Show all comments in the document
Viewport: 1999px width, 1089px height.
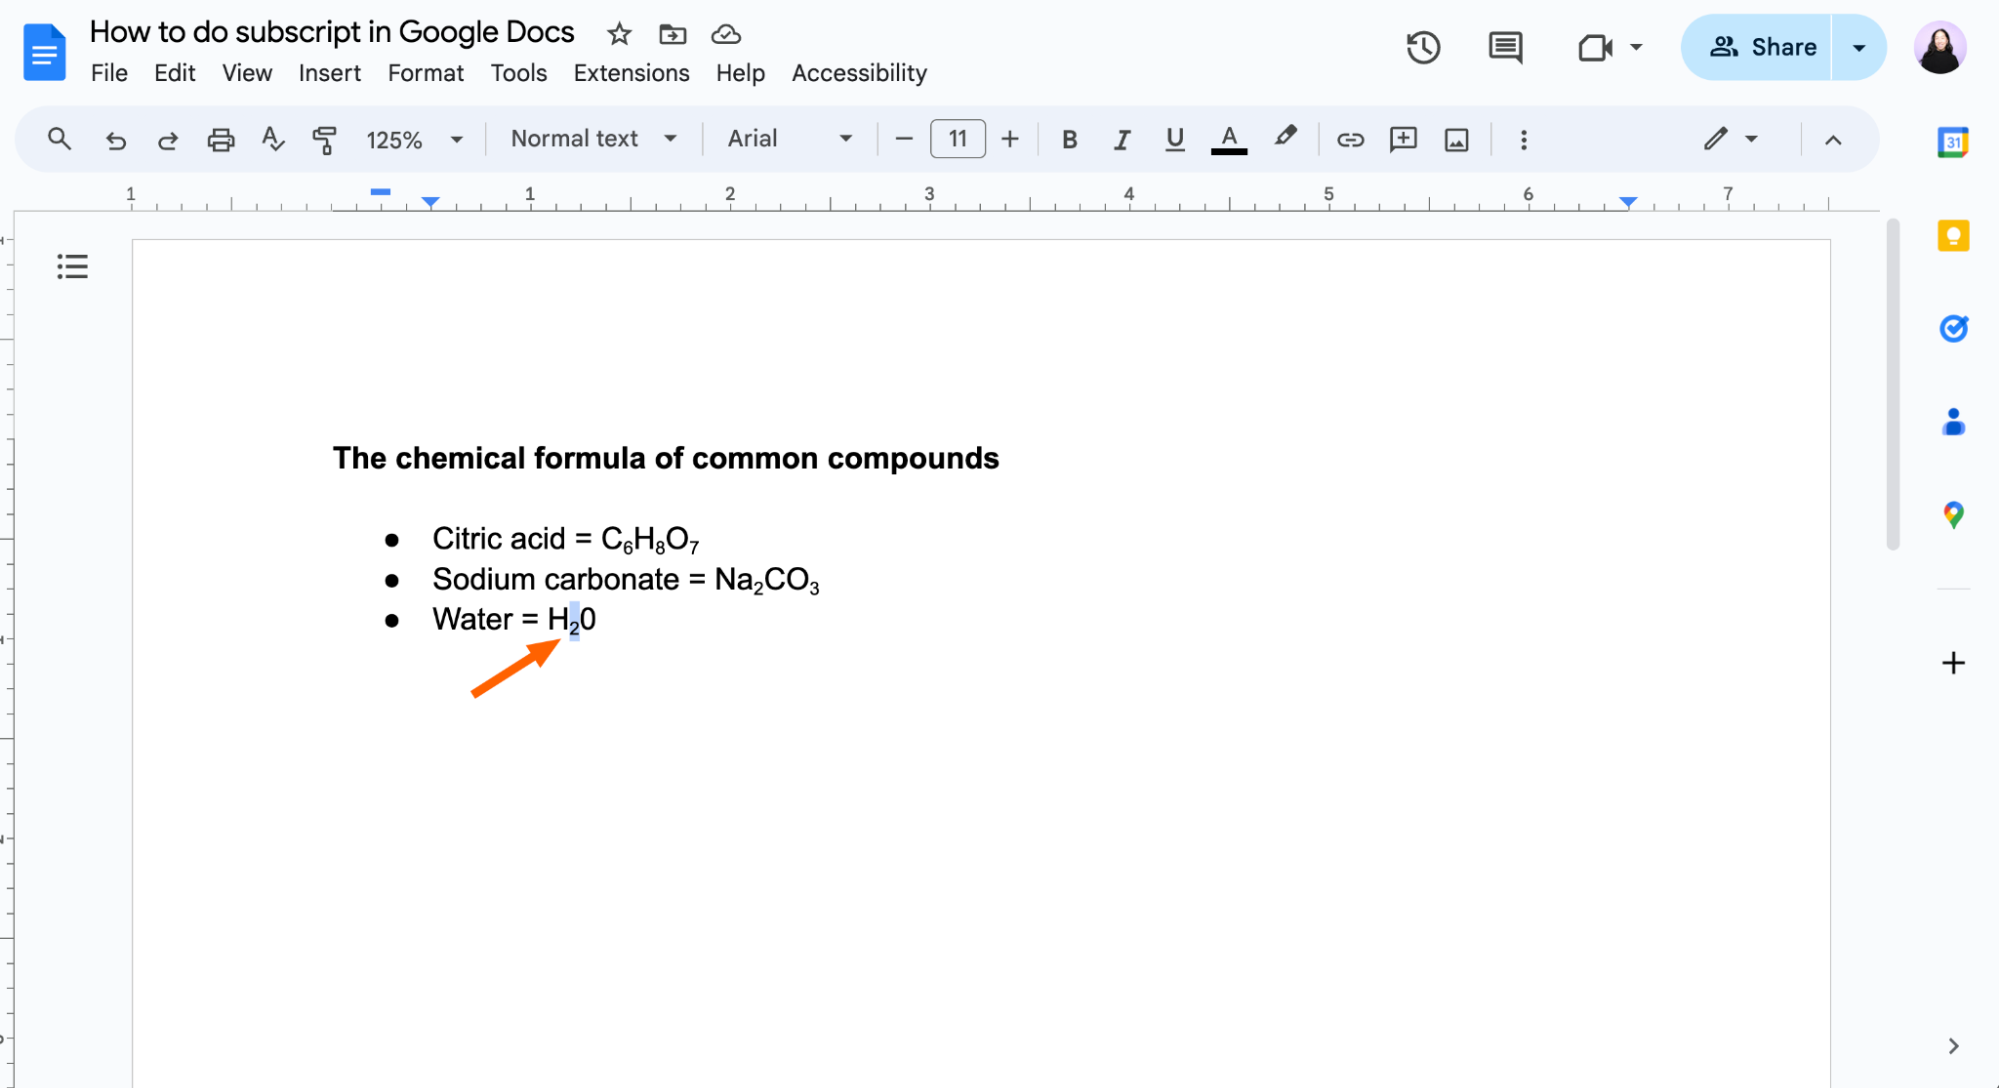pyautogui.click(x=1504, y=47)
